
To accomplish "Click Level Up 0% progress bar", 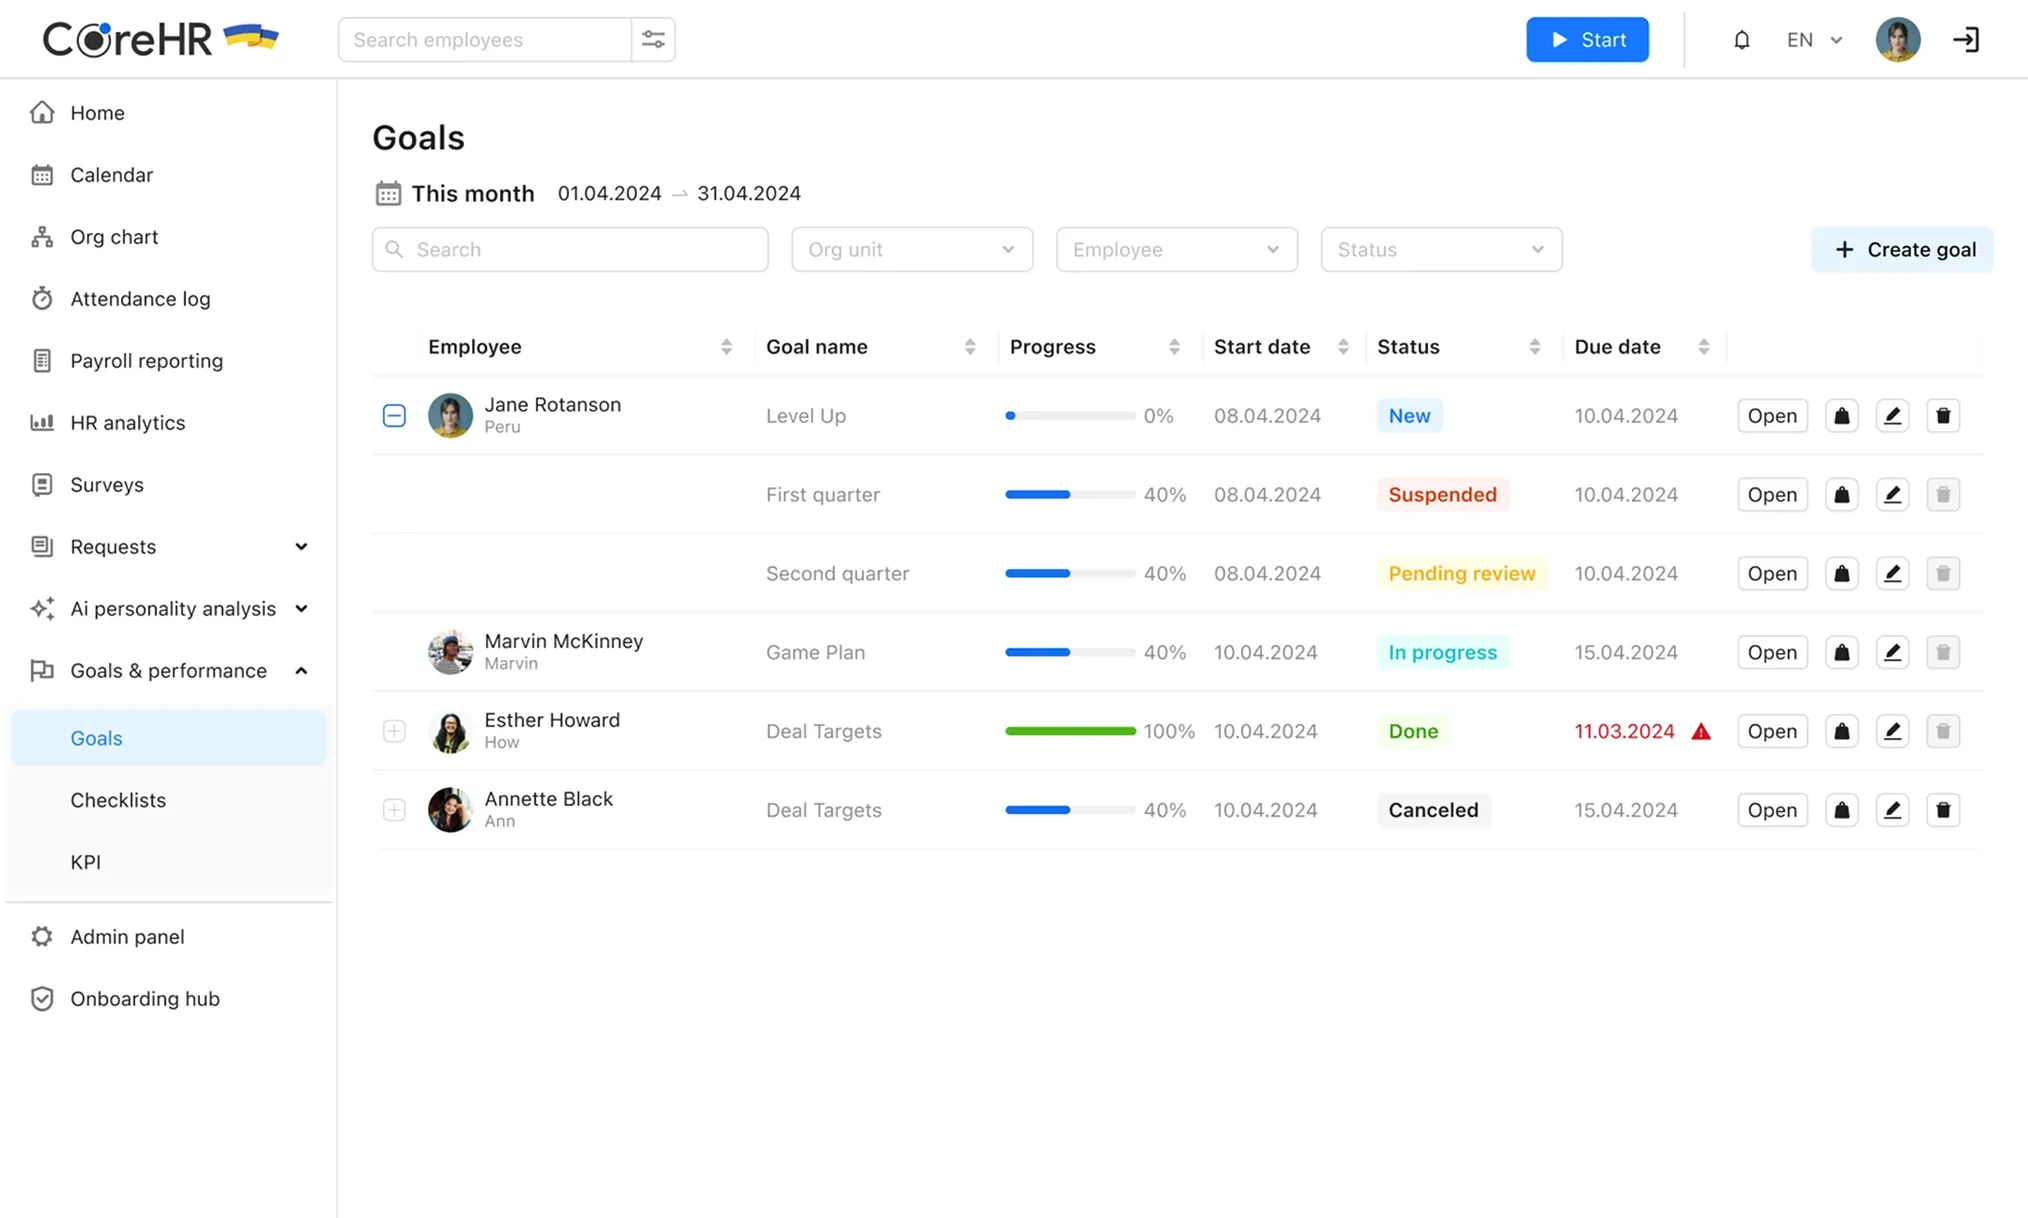I will [1070, 416].
